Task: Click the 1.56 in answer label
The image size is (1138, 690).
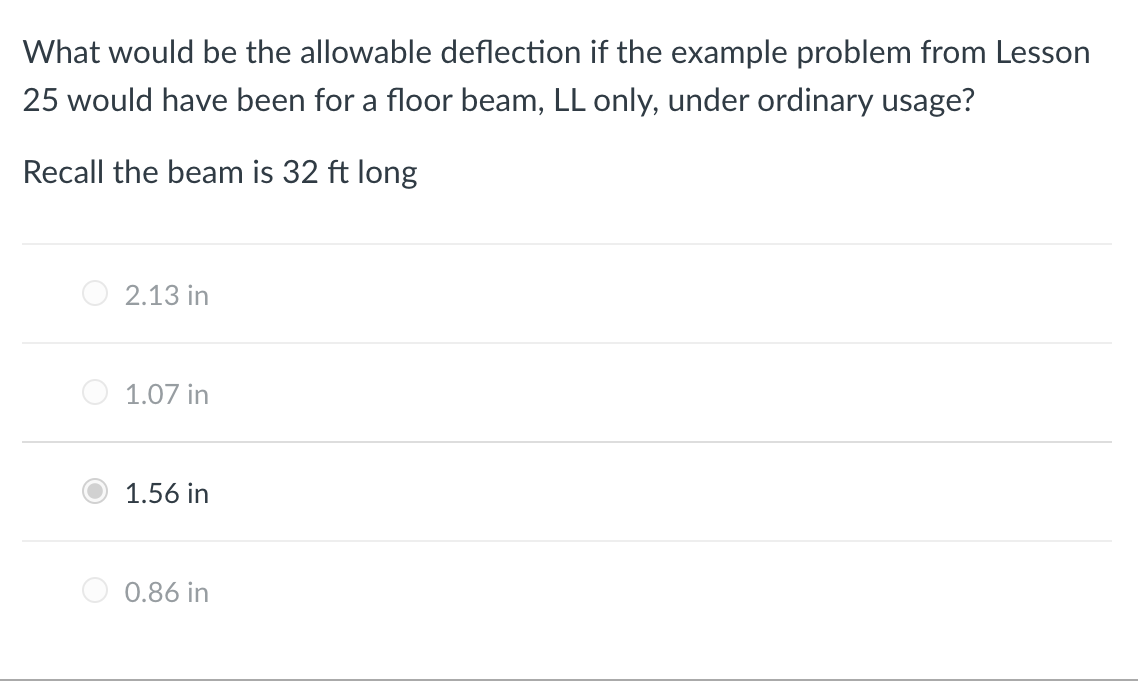Action: pos(165,493)
